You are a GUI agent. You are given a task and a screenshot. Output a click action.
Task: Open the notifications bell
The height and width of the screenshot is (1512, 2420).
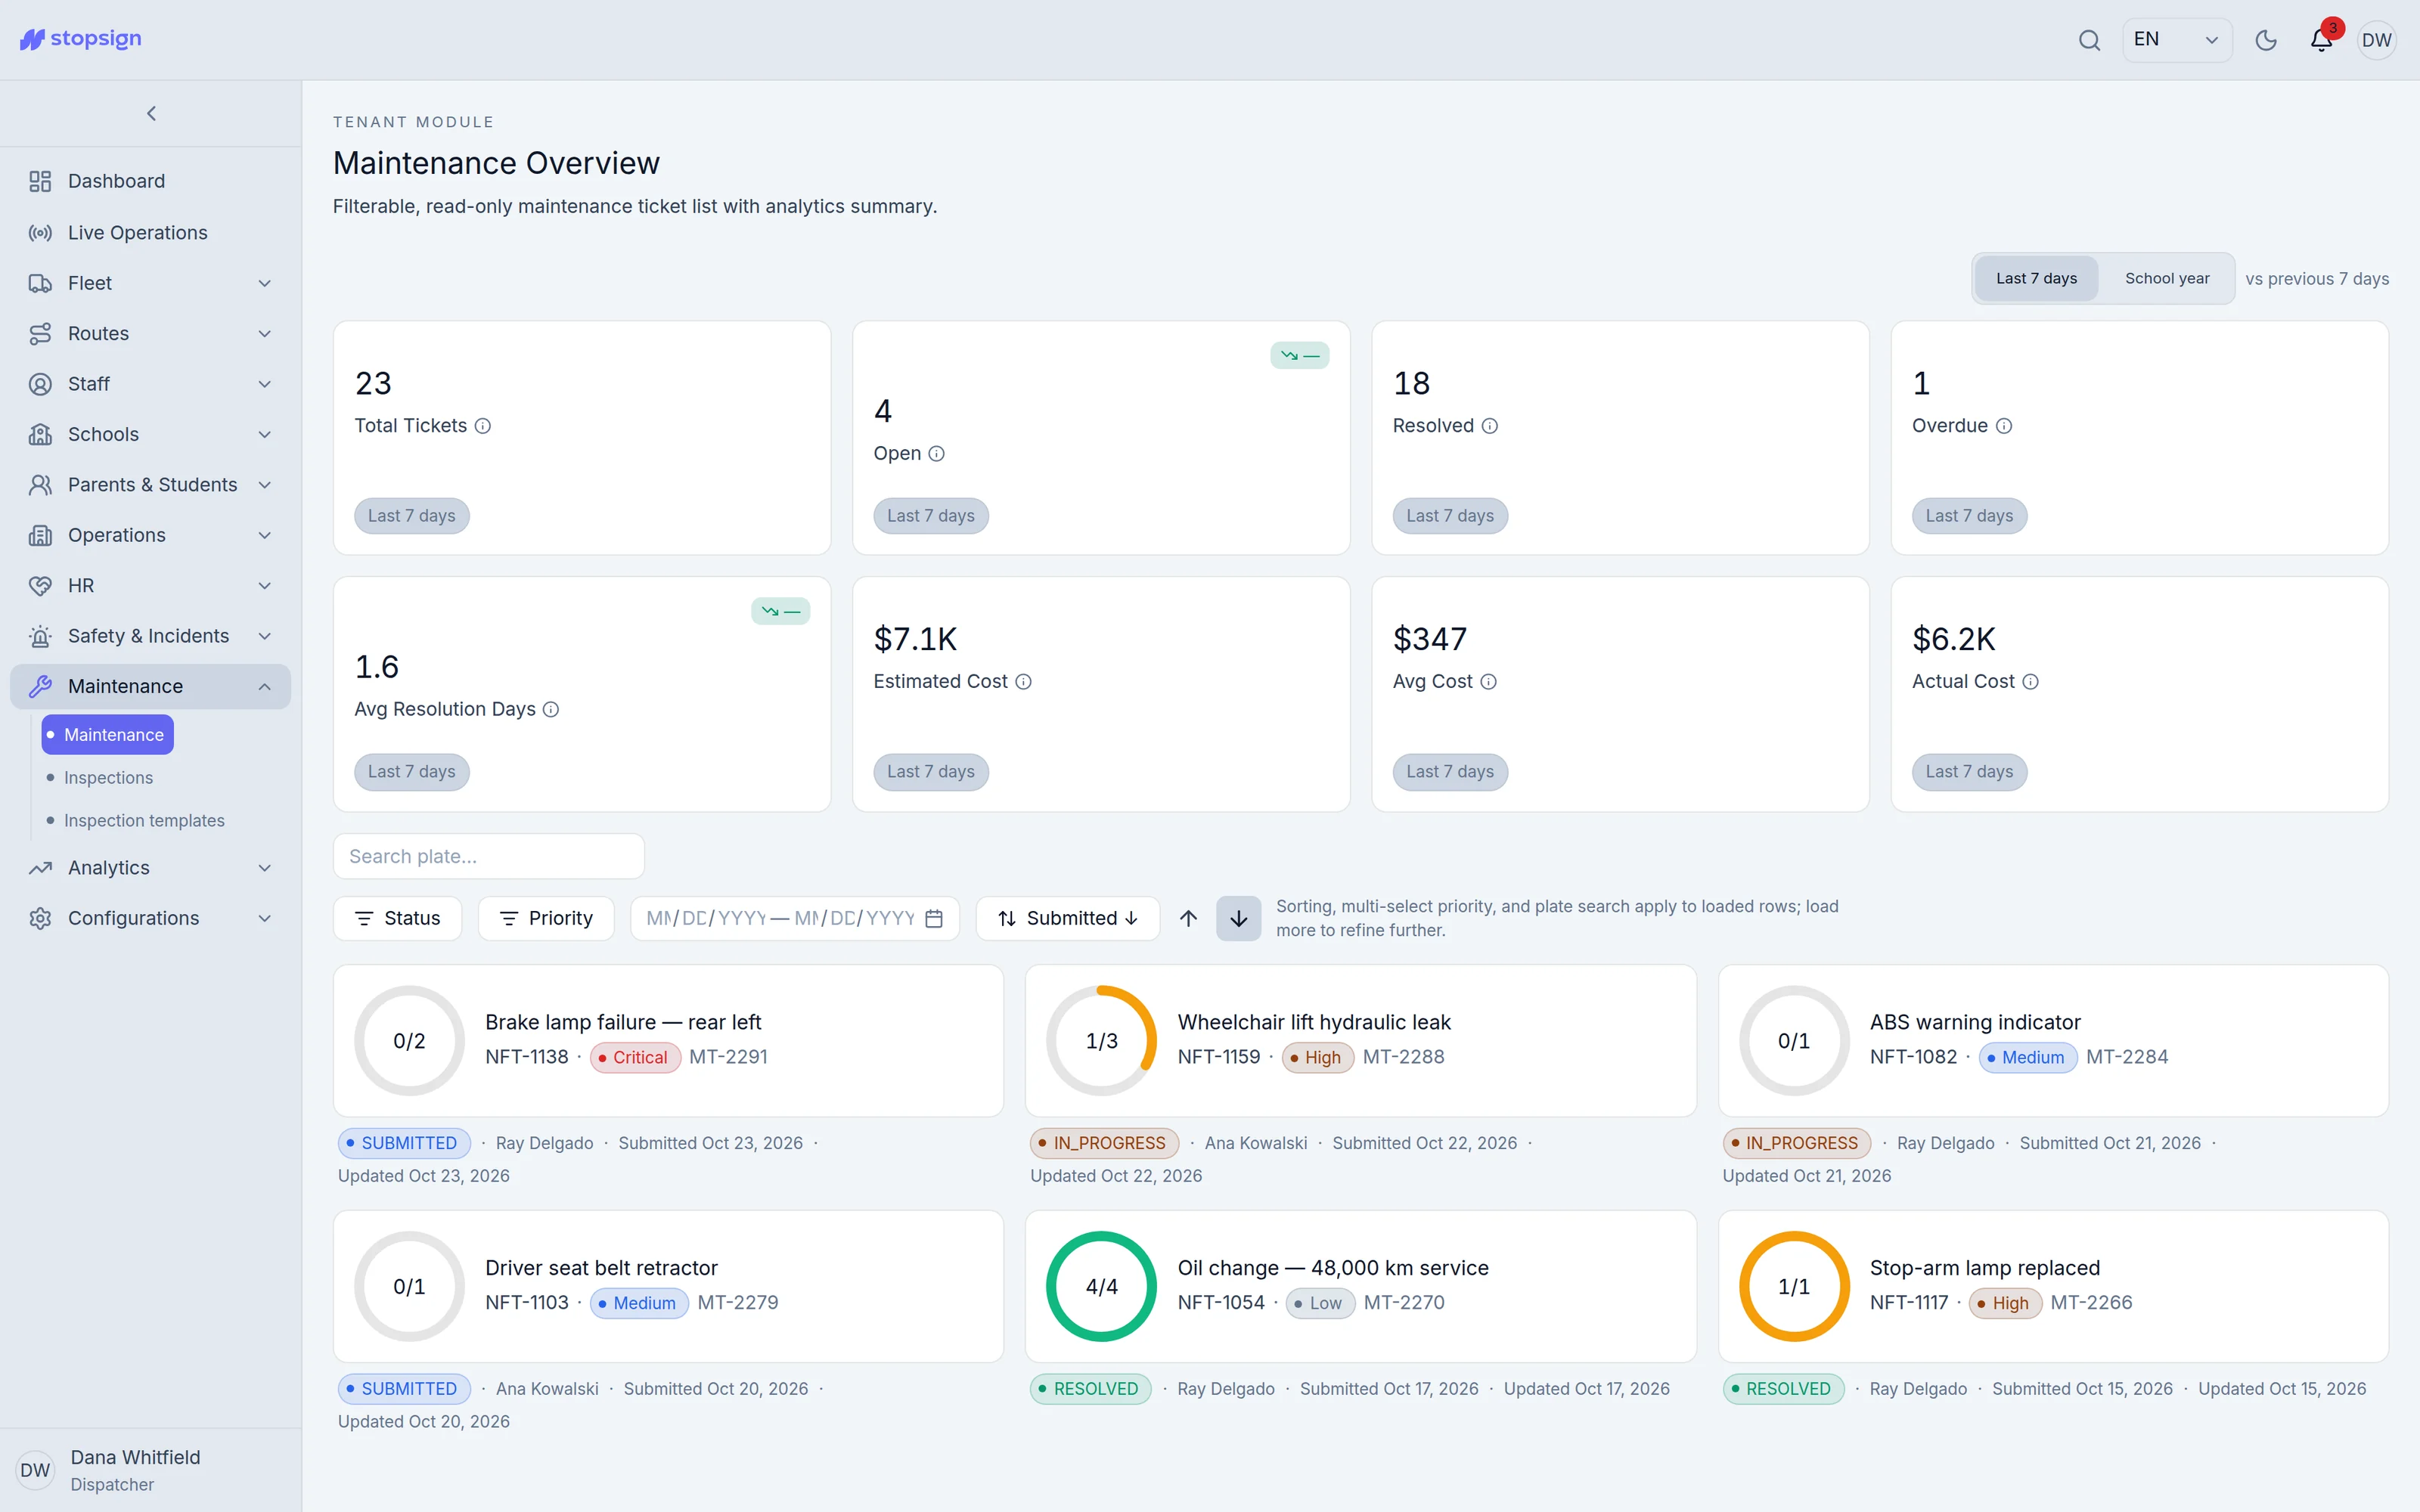click(2321, 40)
